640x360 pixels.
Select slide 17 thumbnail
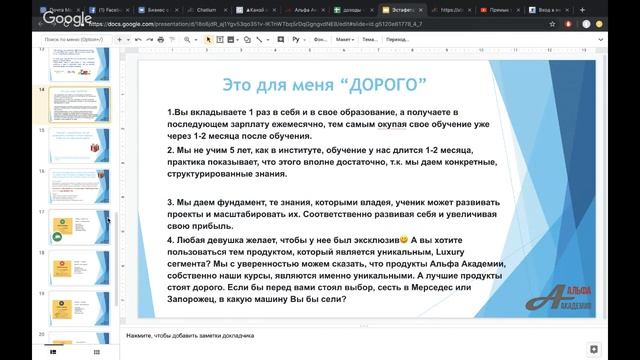point(79,227)
